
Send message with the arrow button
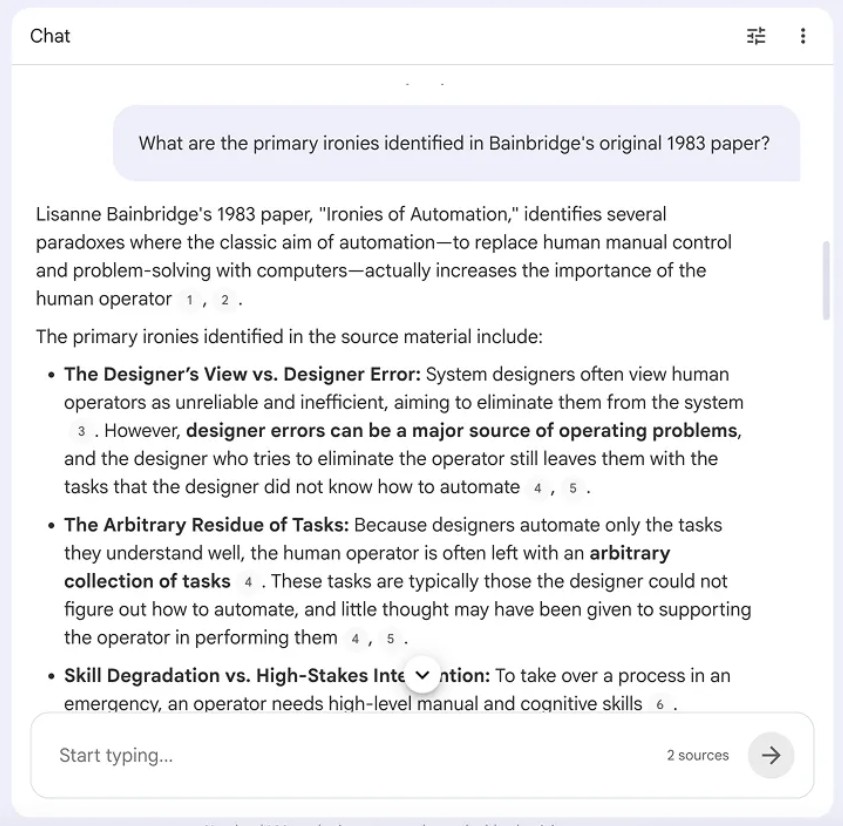pos(770,755)
